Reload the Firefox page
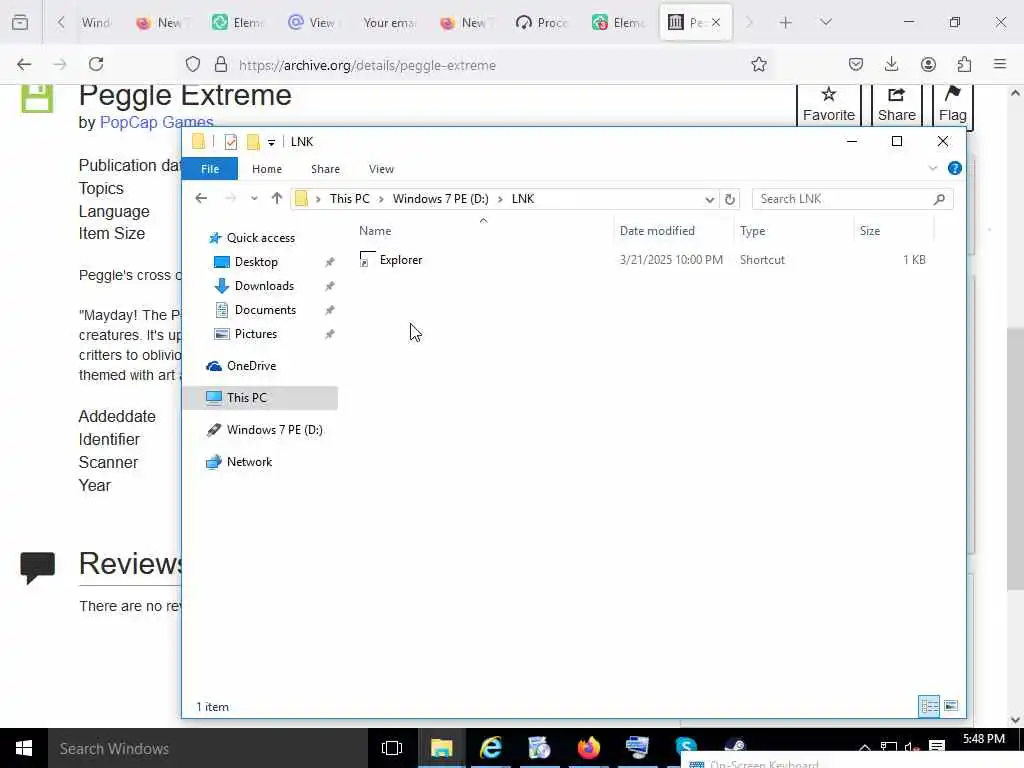The height and width of the screenshot is (768, 1024). point(96,64)
